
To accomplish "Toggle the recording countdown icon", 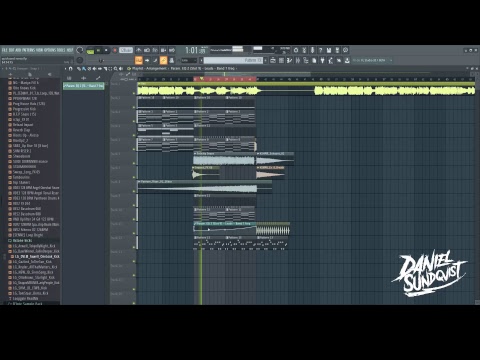I will click(155, 50).
